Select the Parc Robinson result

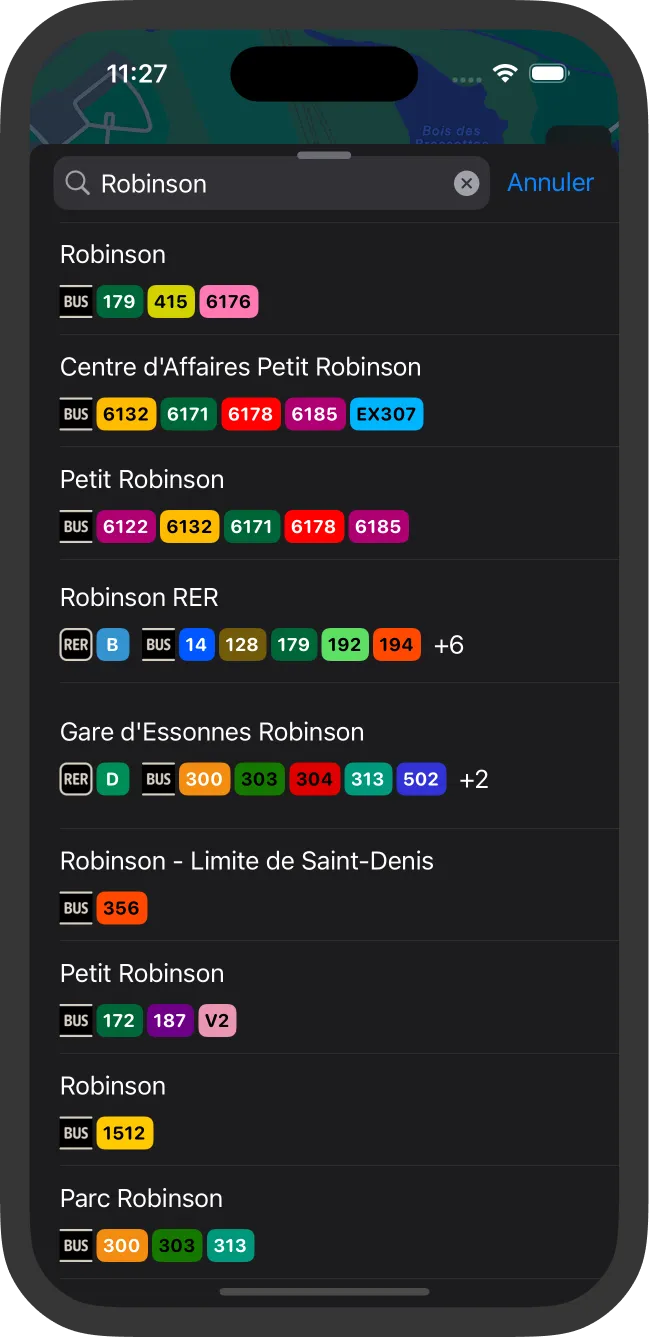pos(141,1198)
